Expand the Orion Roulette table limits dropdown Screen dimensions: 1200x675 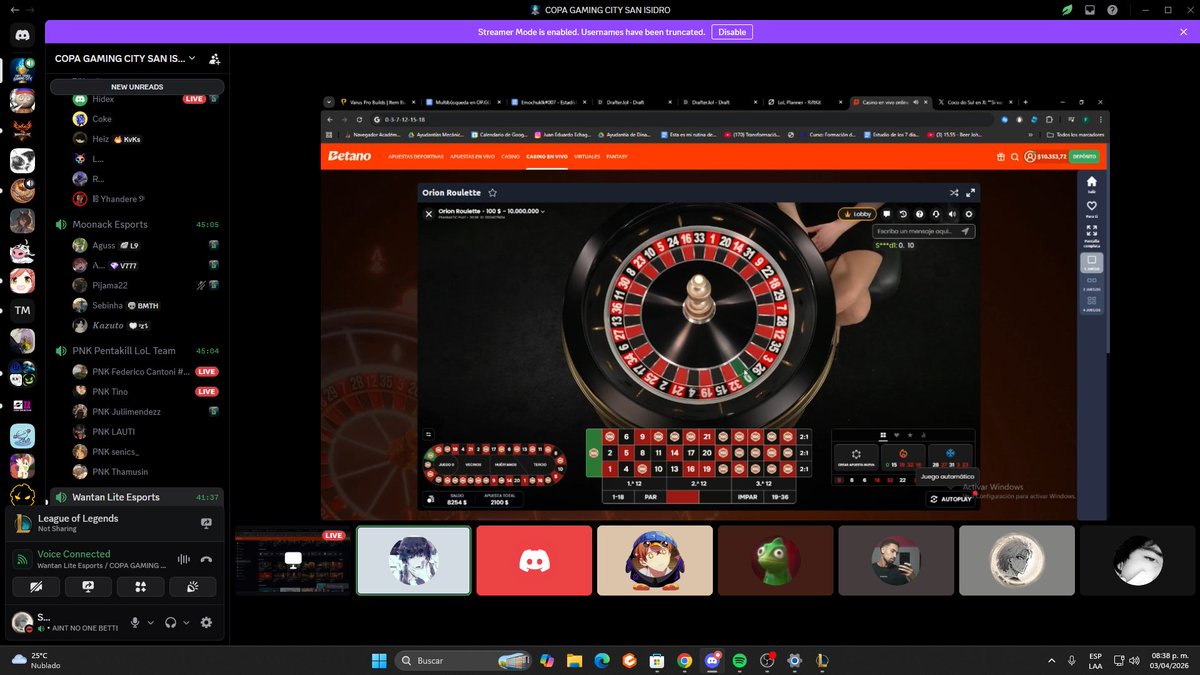545,211
